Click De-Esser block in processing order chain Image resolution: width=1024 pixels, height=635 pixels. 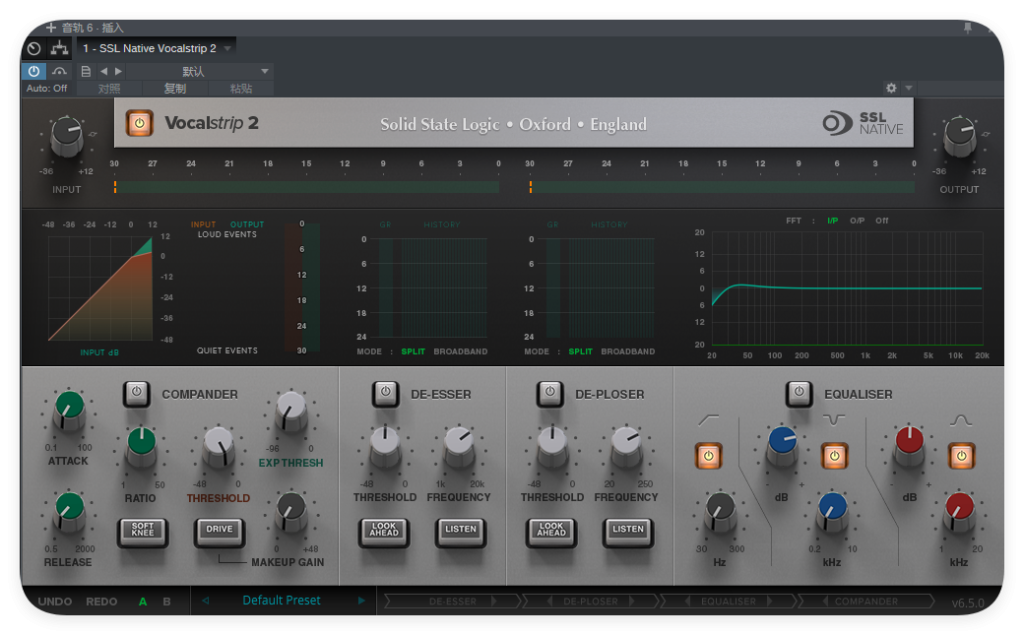pos(453,601)
